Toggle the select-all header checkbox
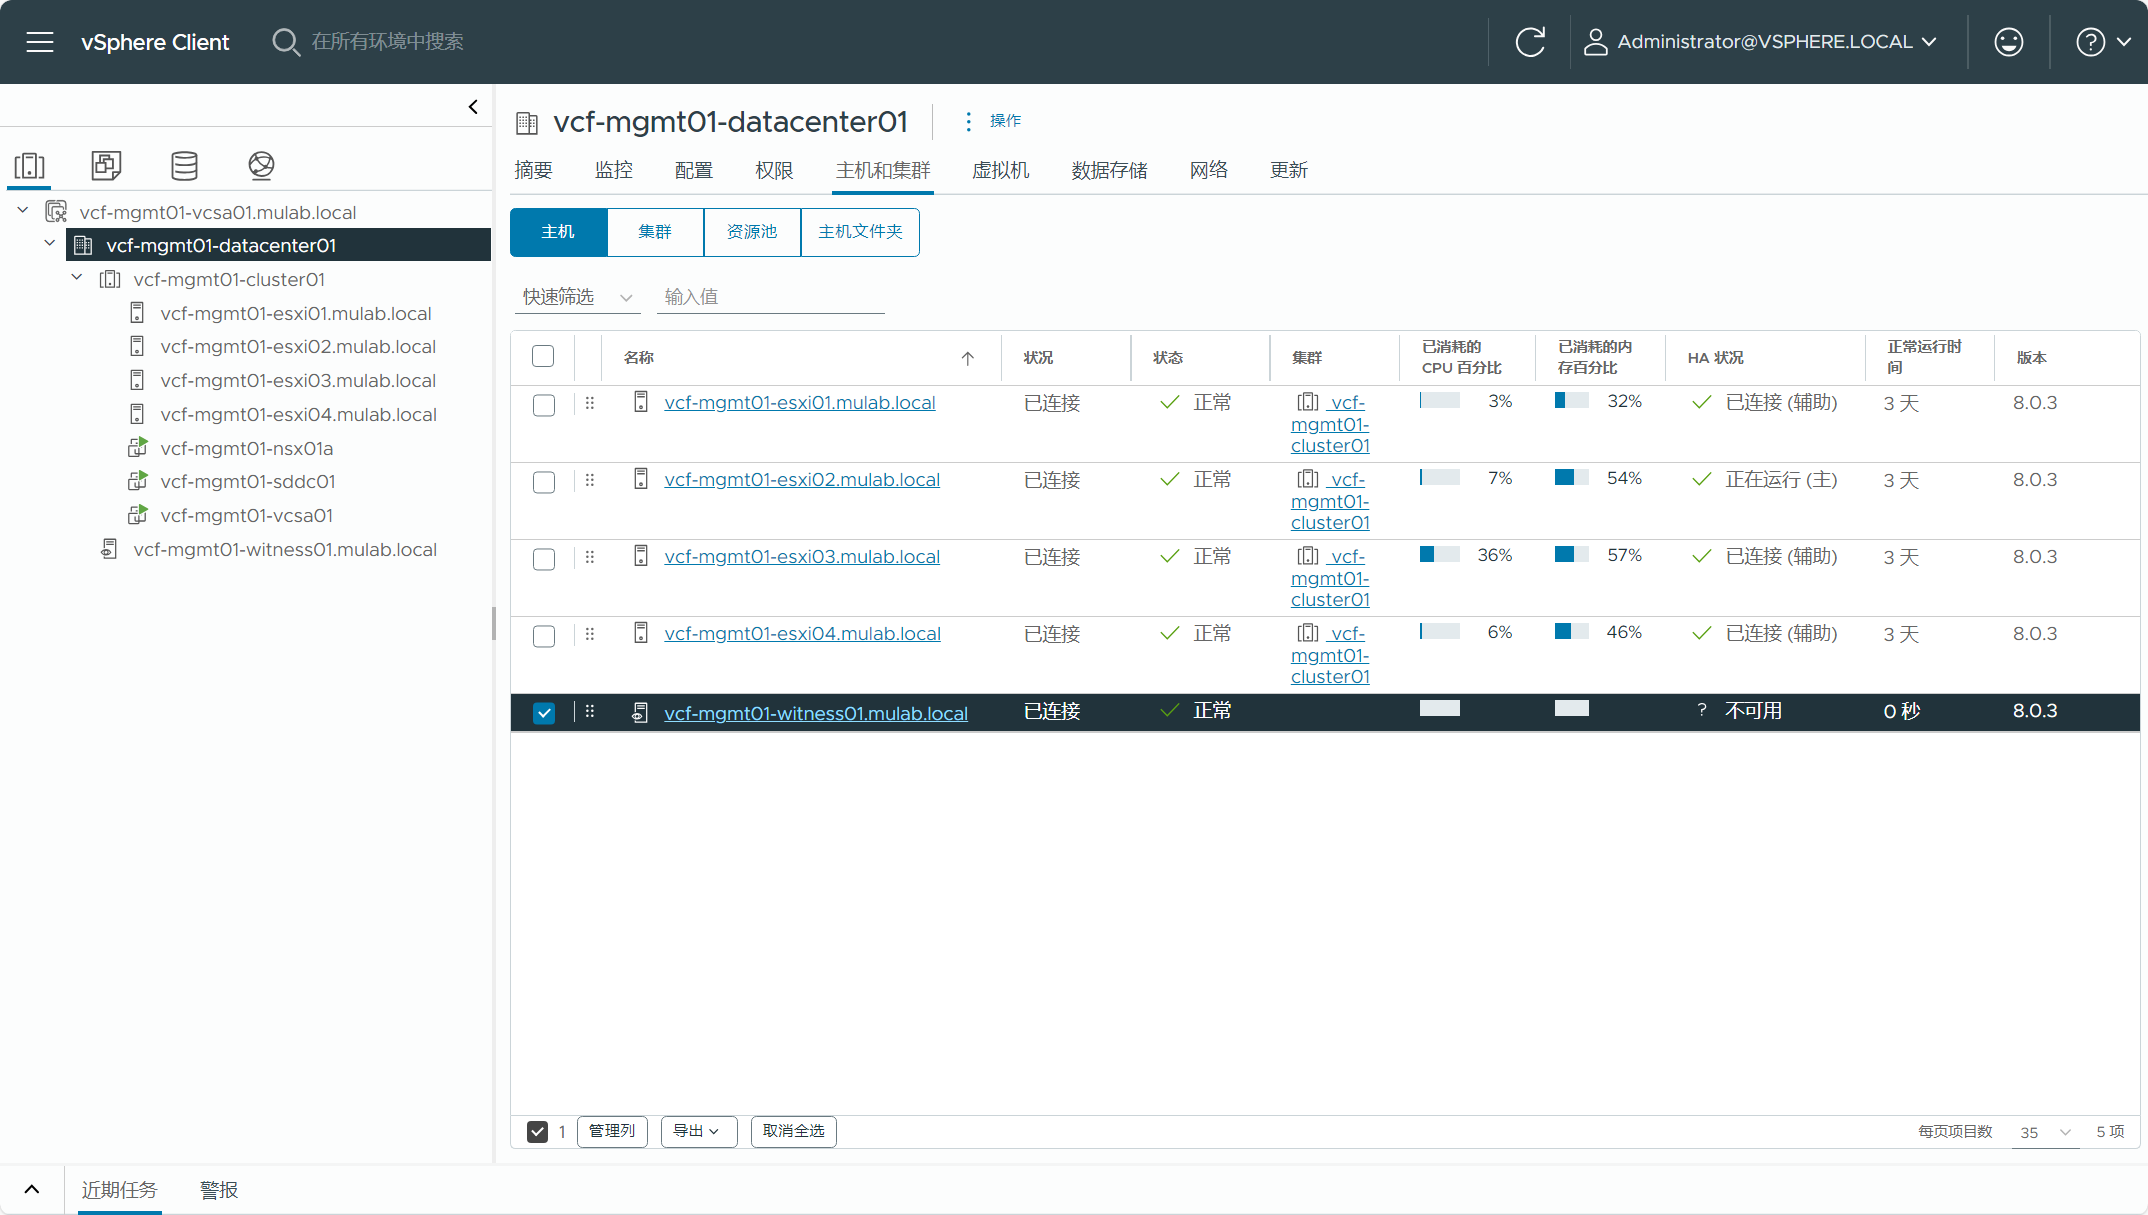 pos(543,356)
